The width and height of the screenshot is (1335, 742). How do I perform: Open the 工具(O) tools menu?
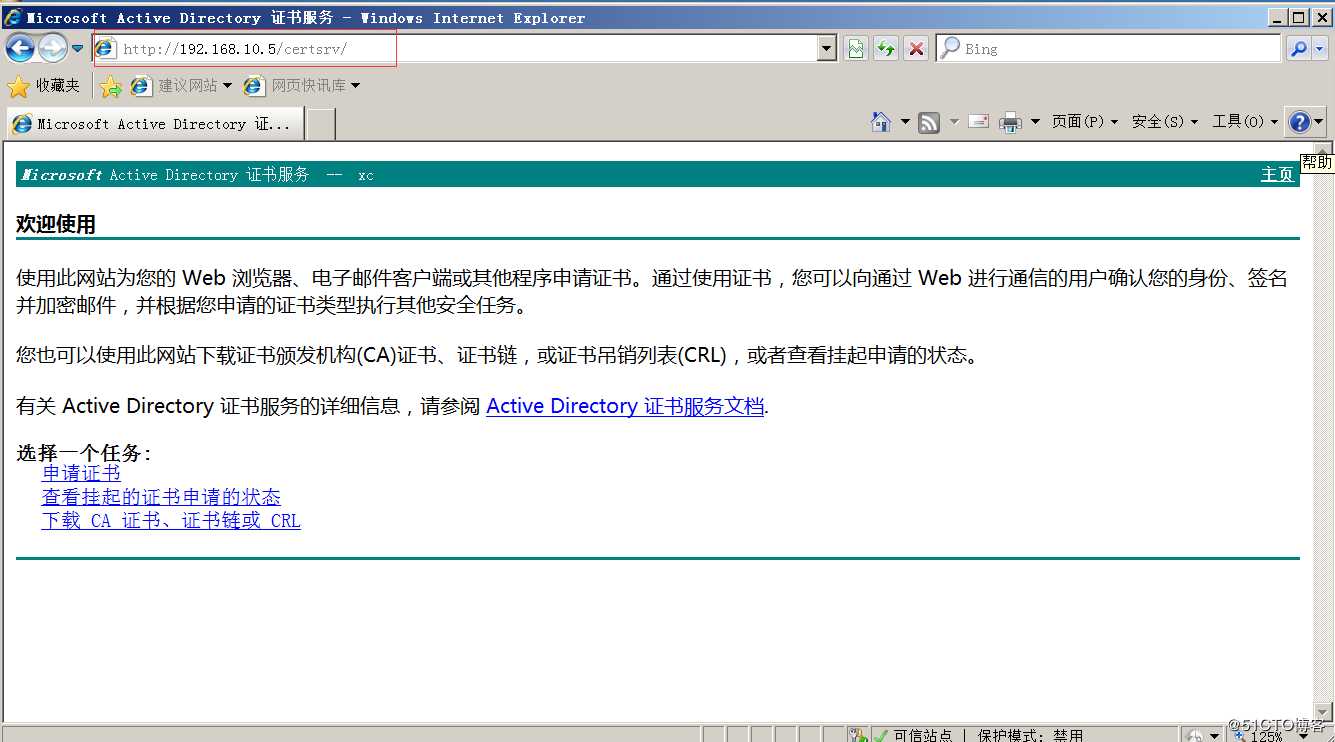click(x=1245, y=122)
